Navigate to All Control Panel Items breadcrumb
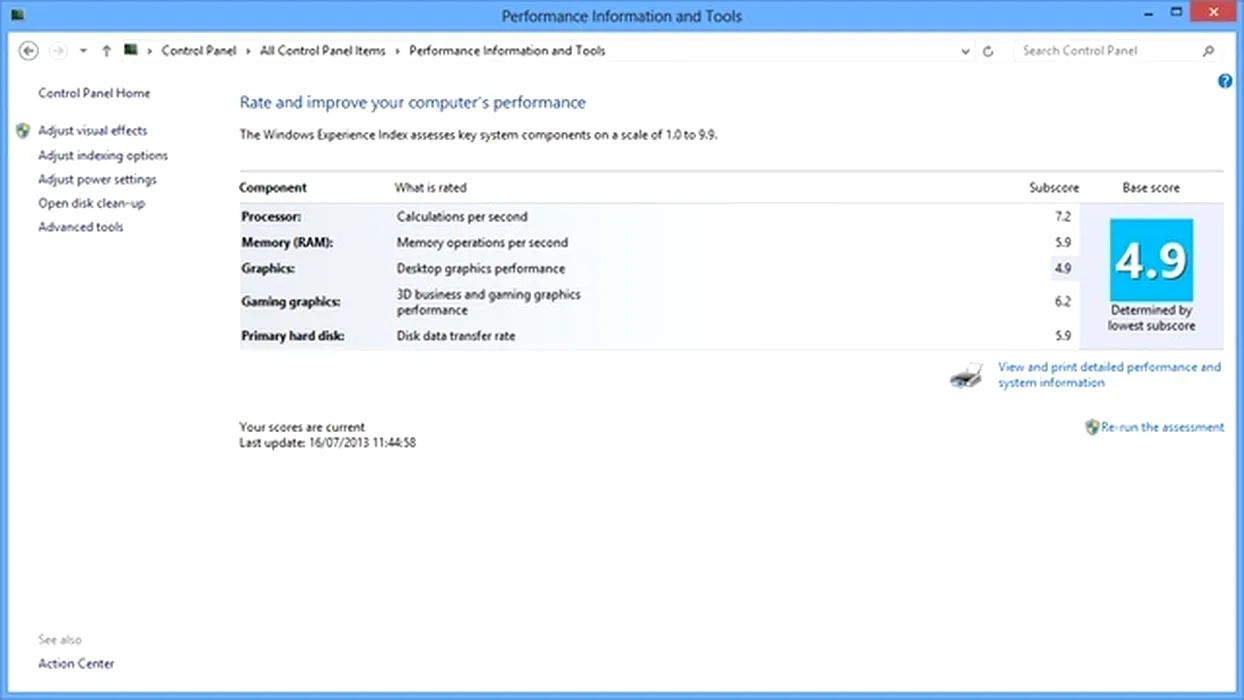This screenshot has width=1244, height=700. pyautogui.click(x=322, y=51)
